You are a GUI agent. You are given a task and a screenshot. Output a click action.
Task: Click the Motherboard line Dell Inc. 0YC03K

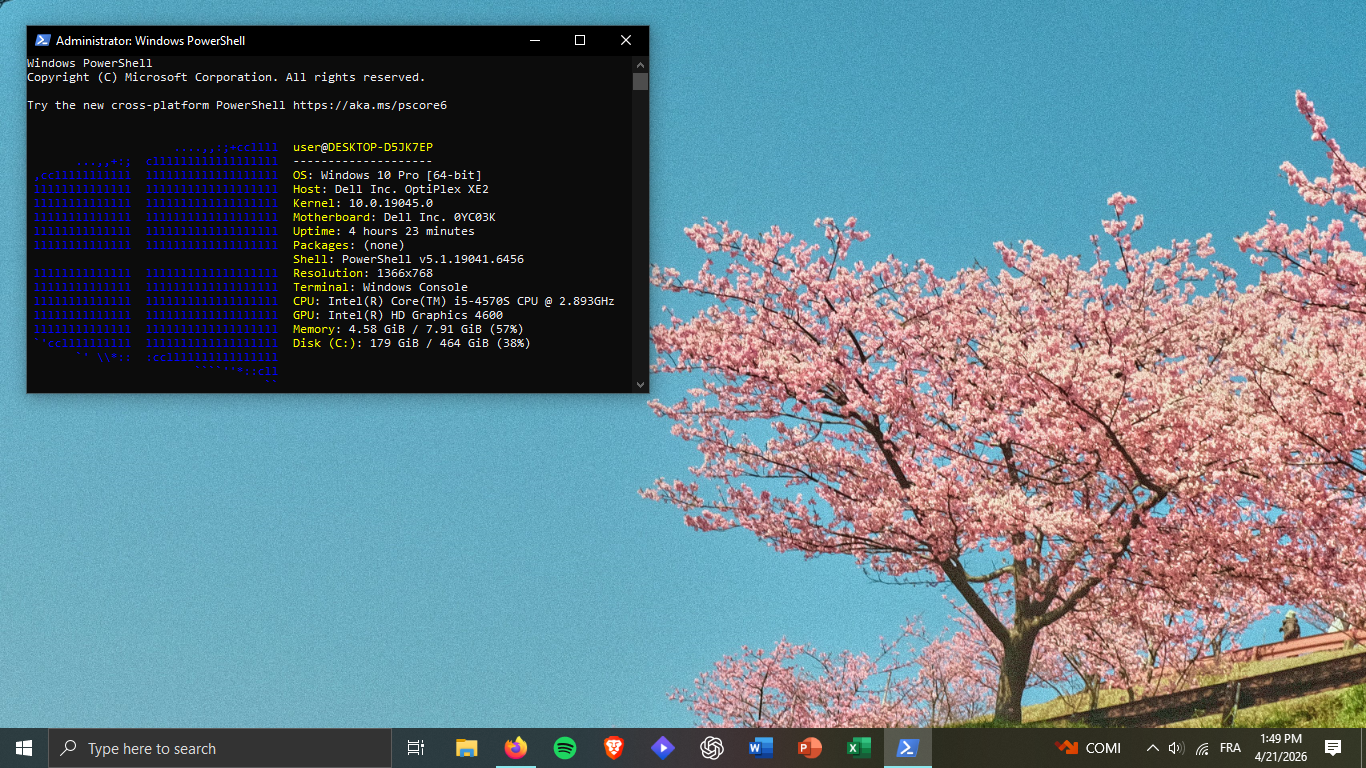pyautogui.click(x=394, y=217)
